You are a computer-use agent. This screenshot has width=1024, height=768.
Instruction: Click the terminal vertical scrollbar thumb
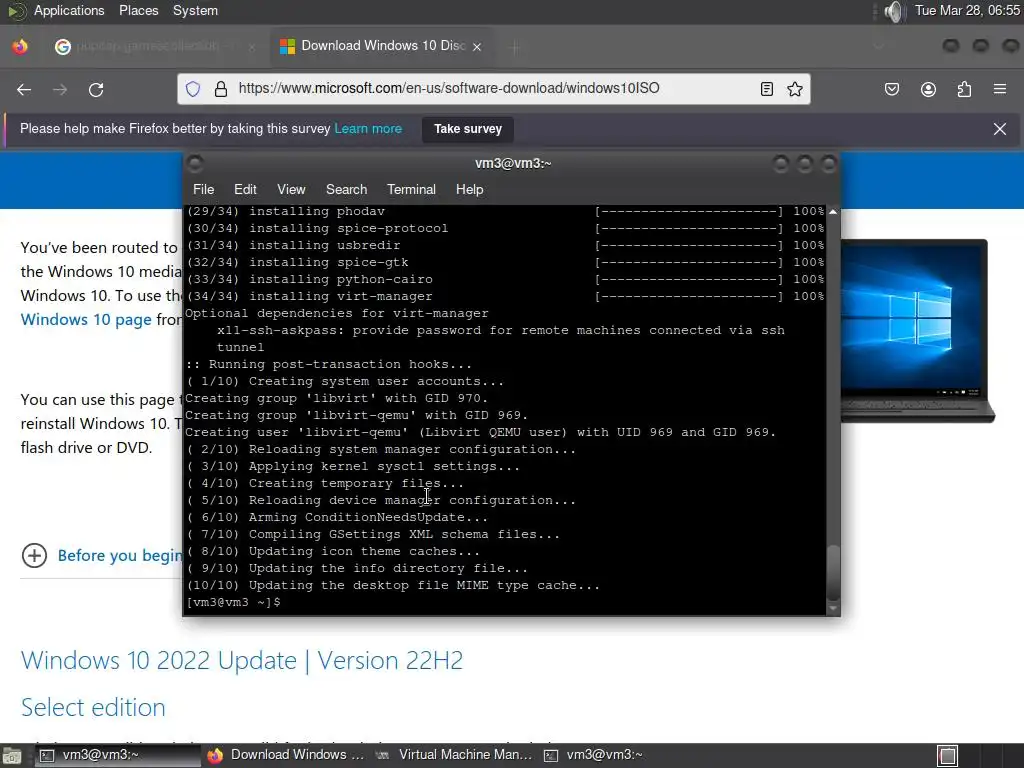(x=833, y=572)
